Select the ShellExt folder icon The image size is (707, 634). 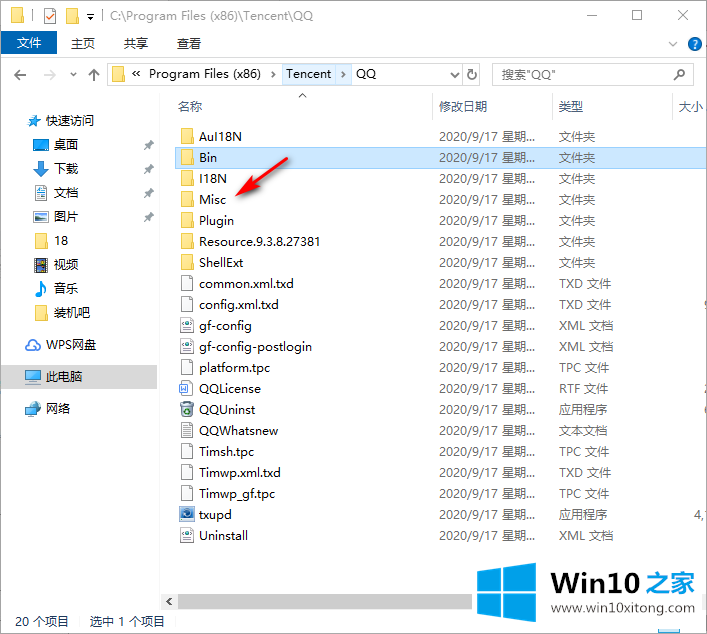(187, 262)
